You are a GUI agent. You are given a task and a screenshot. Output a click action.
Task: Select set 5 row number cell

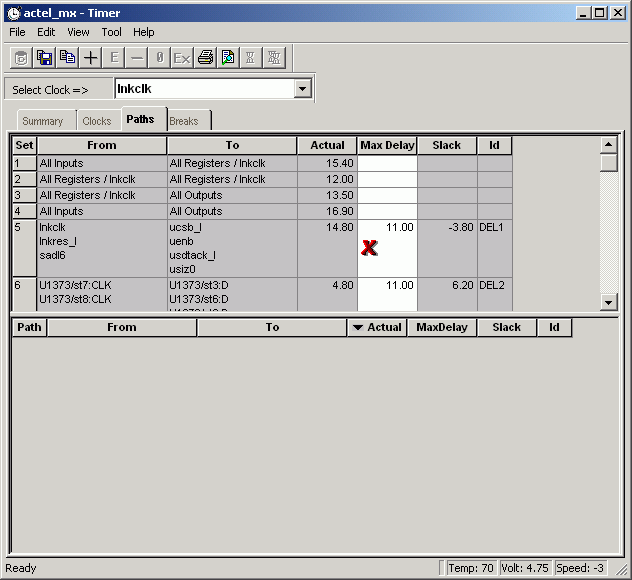[25, 248]
